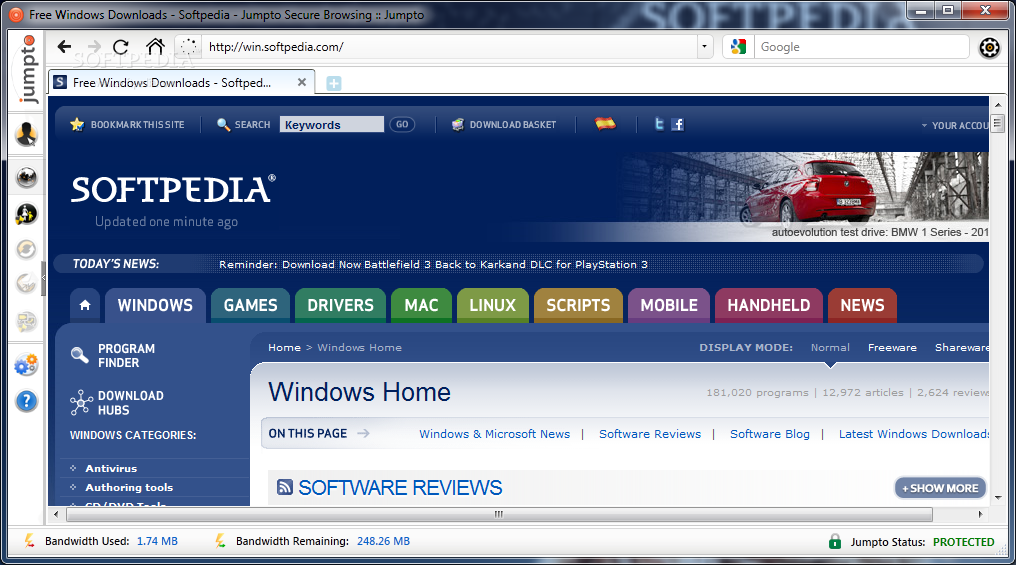Click the parental control figure sidebar icon
Viewport: 1016px width, 565px height.
pos(27,214)
